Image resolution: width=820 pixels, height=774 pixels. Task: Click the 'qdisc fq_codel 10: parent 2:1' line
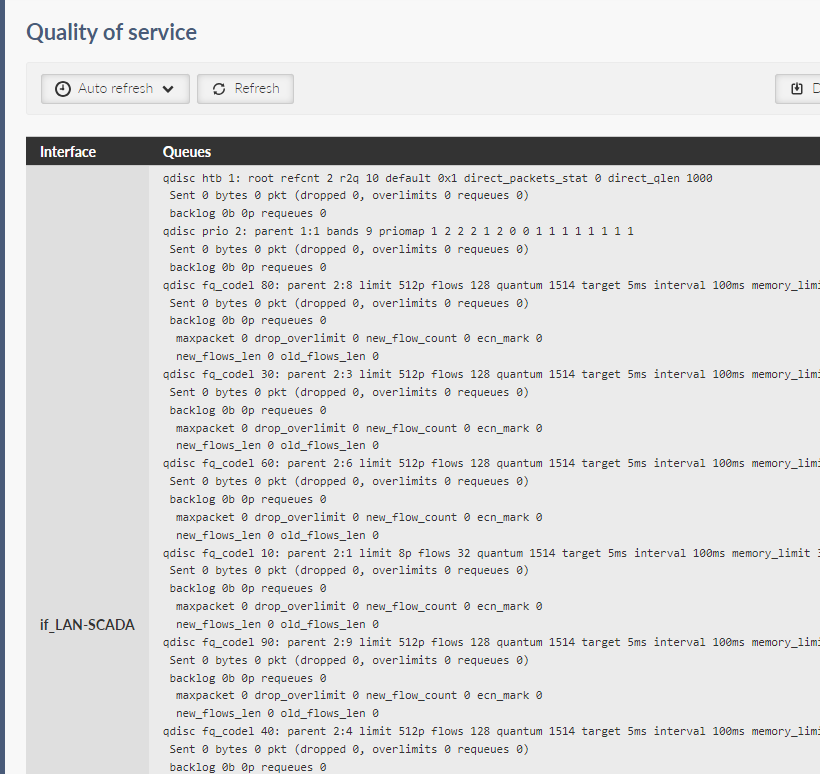point(491,553)
